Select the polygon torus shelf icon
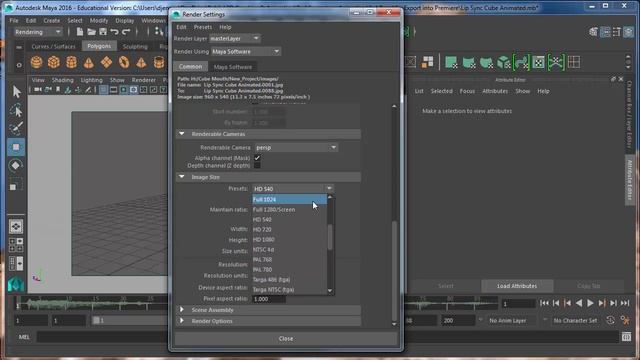 124,62
